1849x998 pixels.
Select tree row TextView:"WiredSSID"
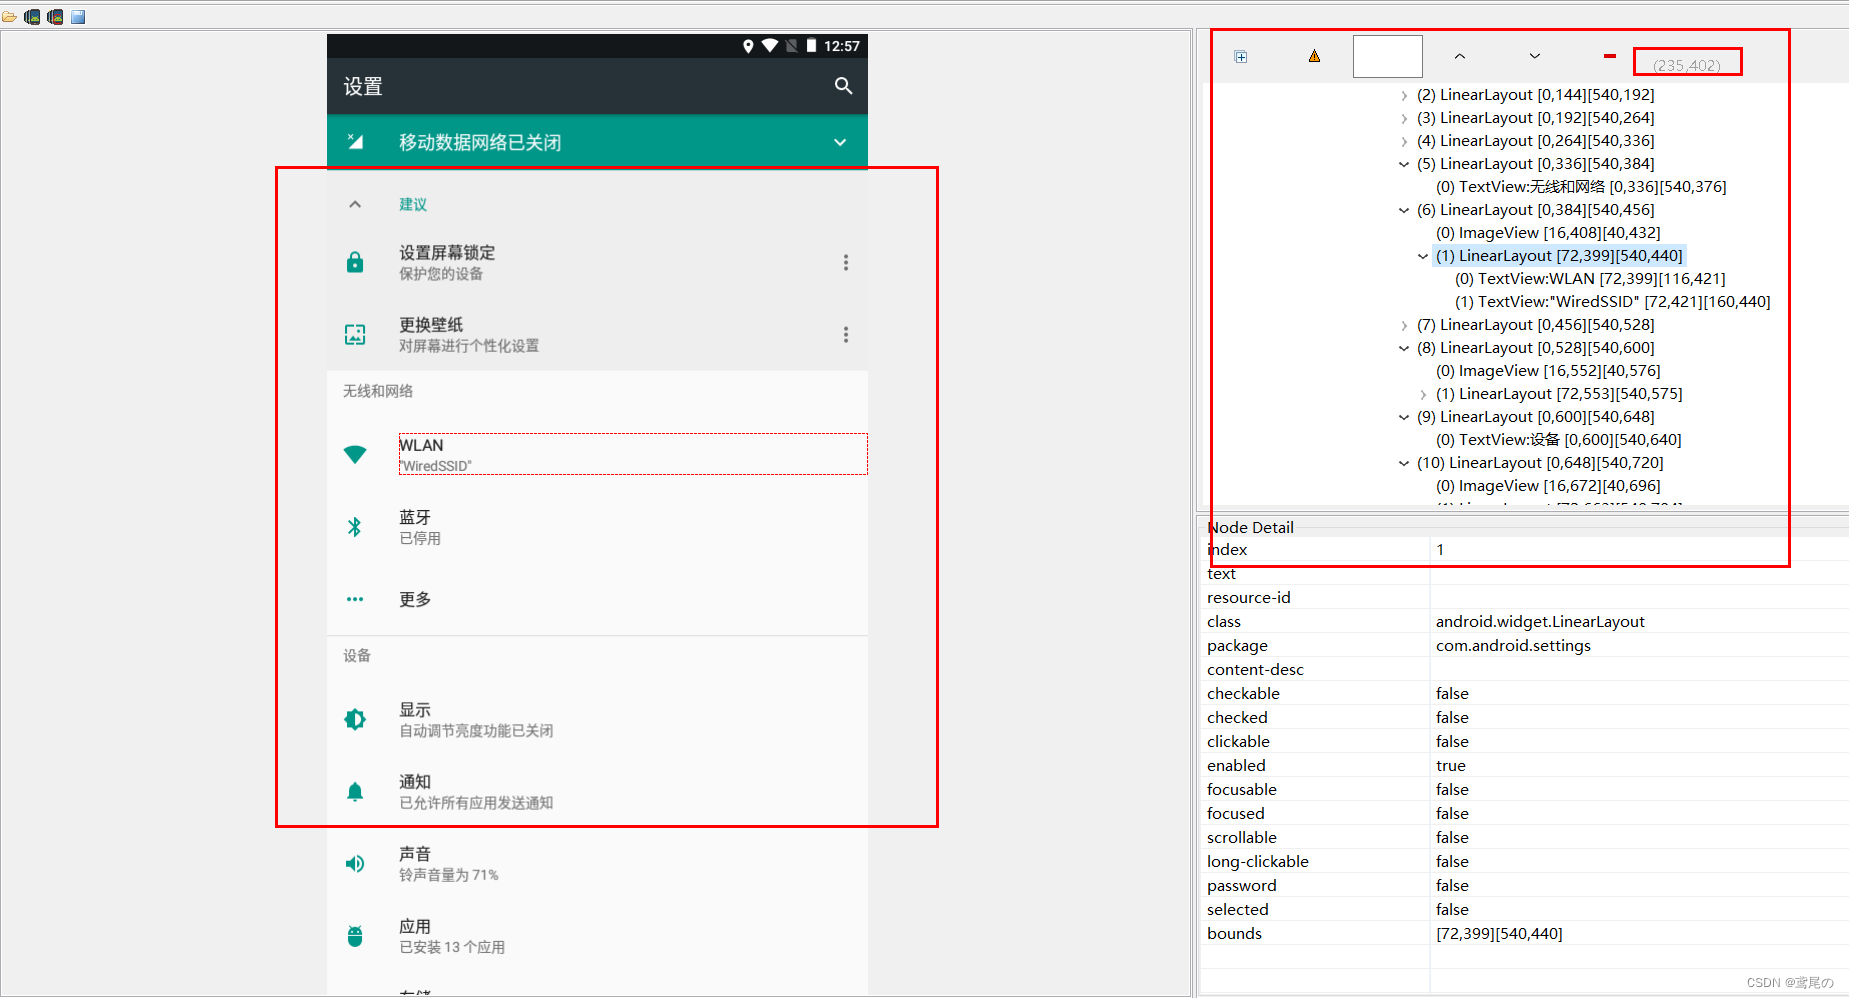point(1612,302)
